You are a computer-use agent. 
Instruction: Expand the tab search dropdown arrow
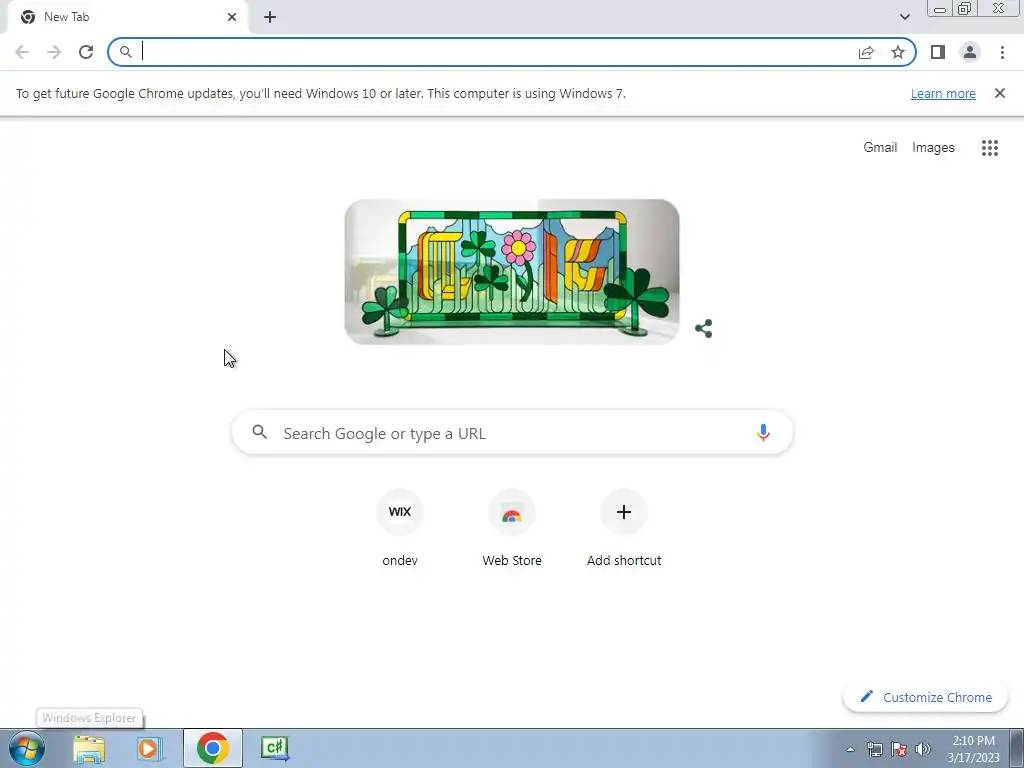tap(904, 17)
